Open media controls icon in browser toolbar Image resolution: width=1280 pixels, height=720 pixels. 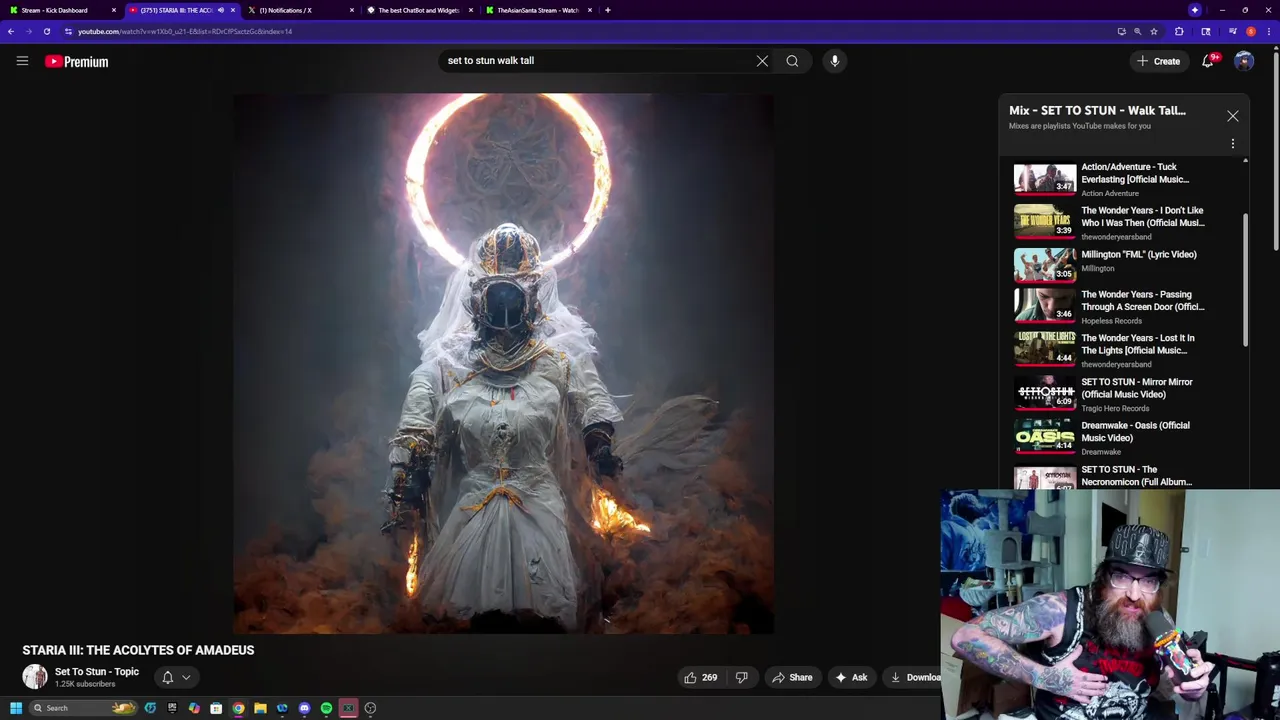(x=1232, y=31)
